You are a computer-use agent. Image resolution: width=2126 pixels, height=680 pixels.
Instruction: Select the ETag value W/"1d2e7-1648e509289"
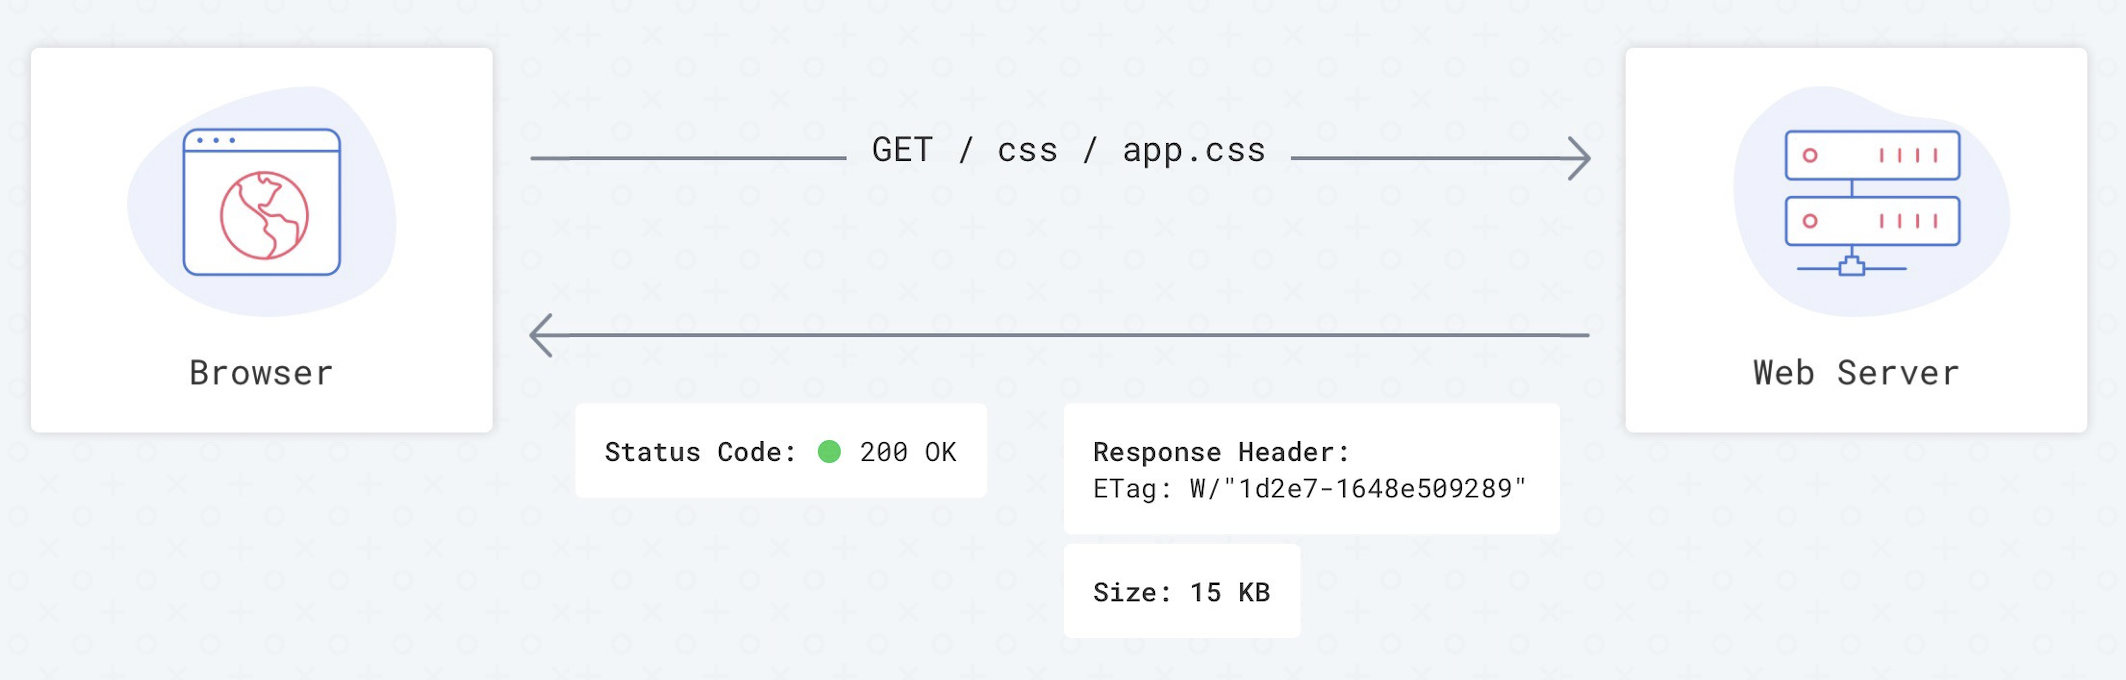pyautogui.click(x=1357, y=489)
